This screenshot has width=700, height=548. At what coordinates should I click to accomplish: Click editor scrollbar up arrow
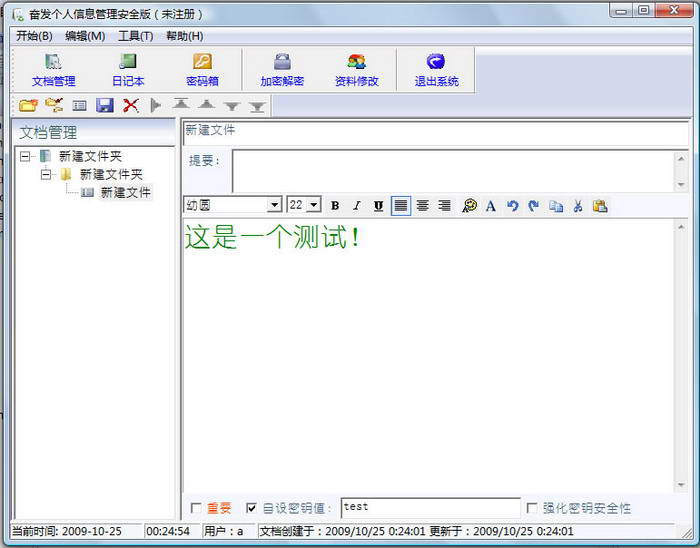681,227
